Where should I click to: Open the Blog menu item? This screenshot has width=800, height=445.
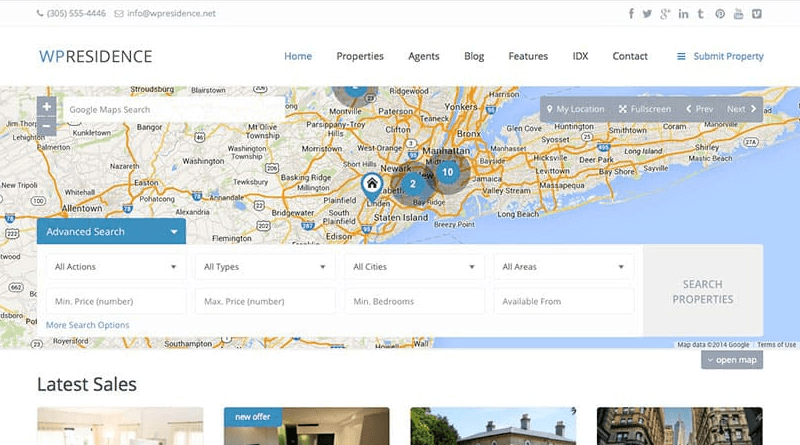[474, 56]
